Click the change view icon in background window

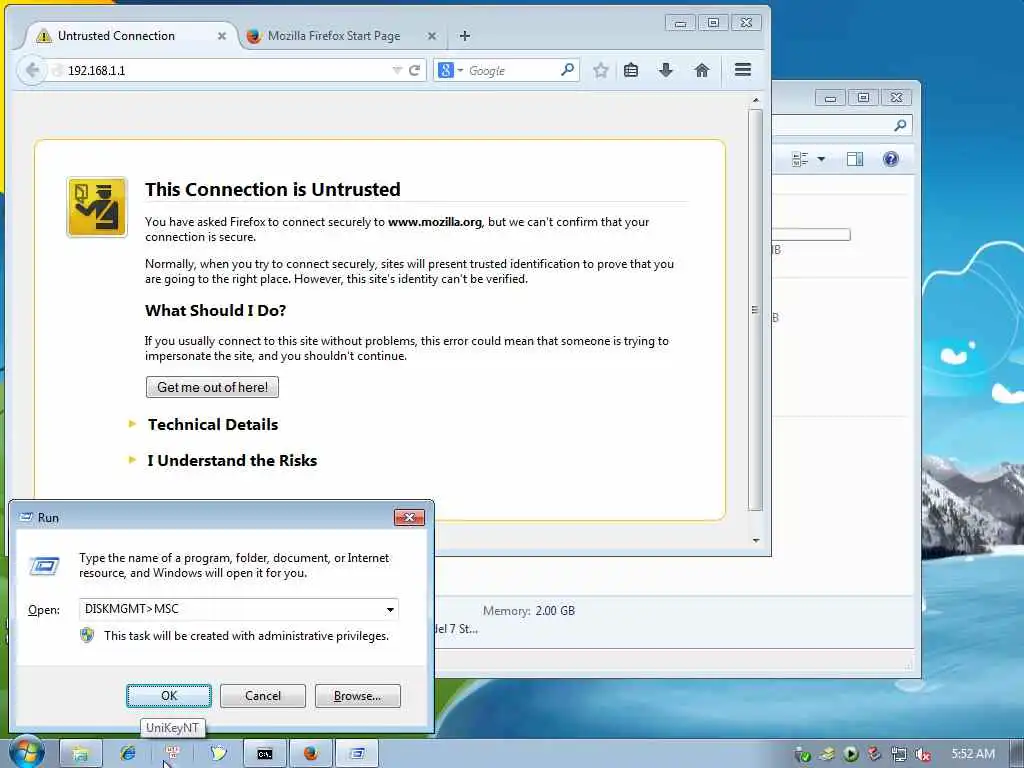800,159
